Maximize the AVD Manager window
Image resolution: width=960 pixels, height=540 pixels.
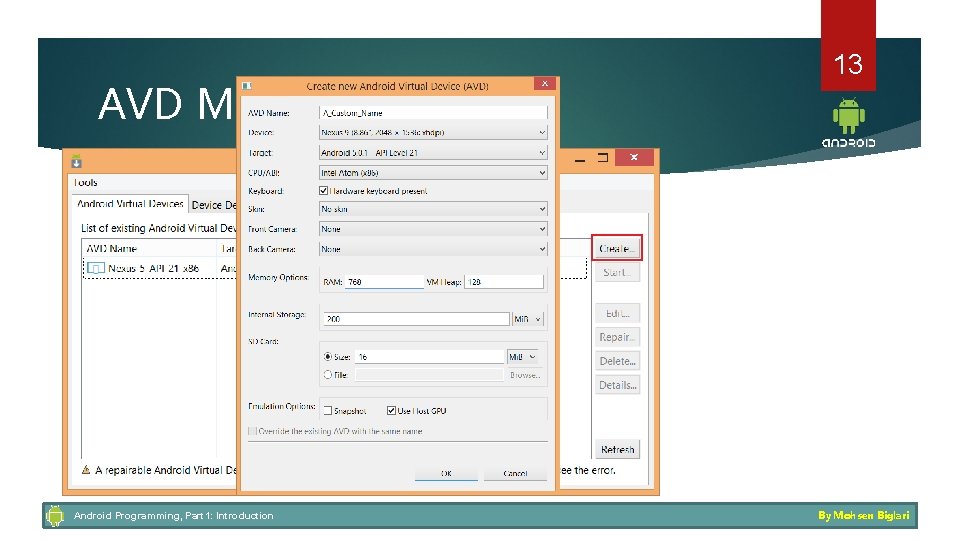point(603,157)
